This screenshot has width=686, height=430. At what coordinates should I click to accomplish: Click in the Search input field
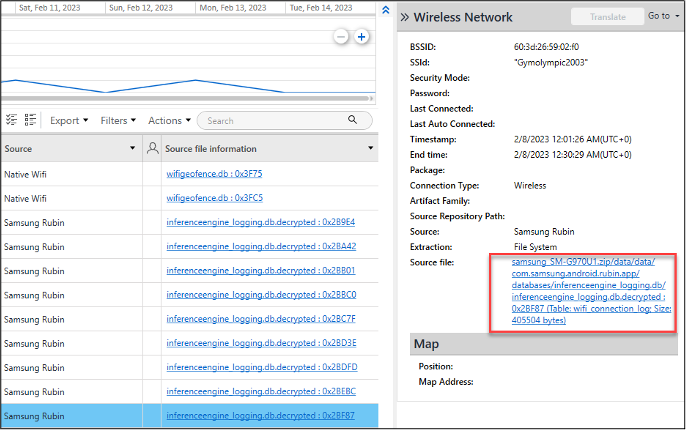pos(270,121)
